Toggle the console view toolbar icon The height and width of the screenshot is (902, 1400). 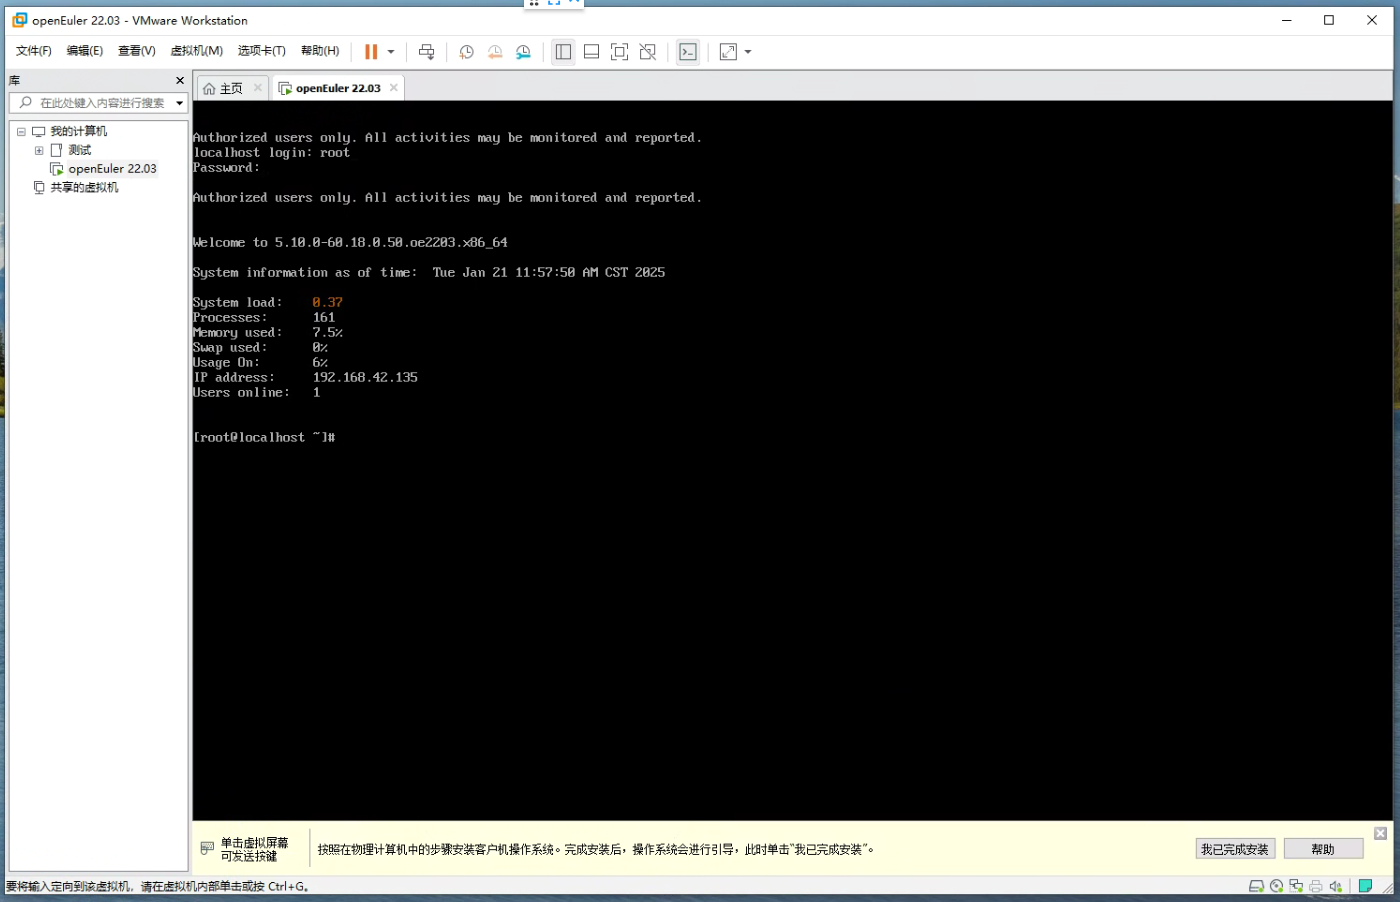688,52
